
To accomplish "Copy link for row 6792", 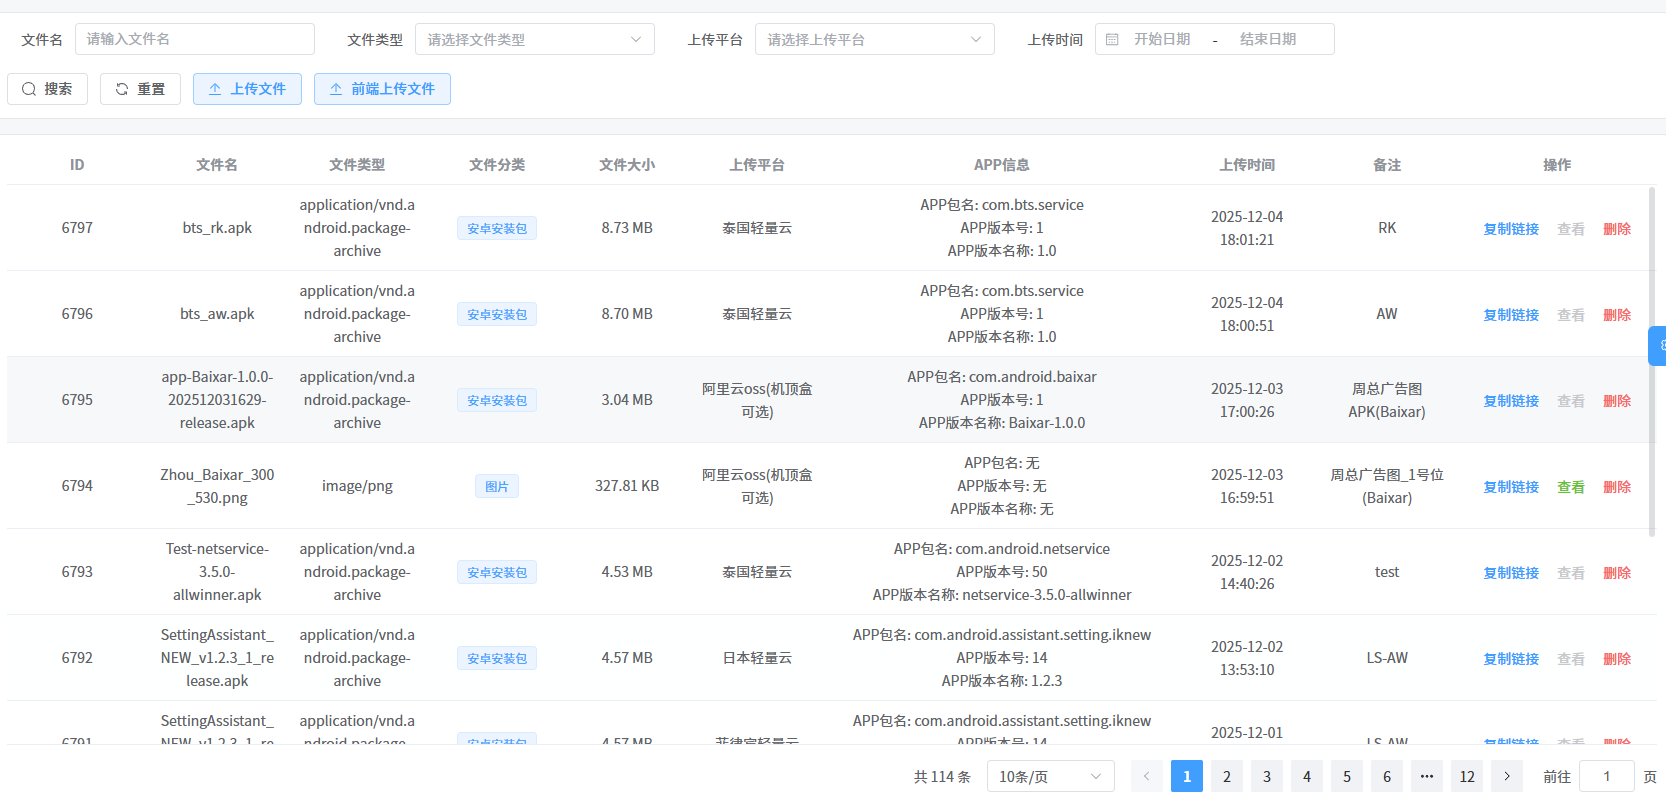I will coord(1511,659).
